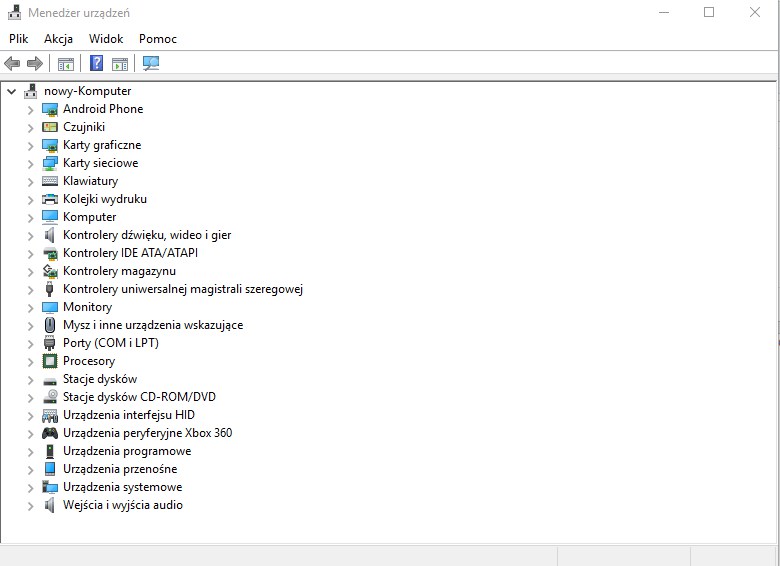Open the Plik menu
Image resolution: width=780 pixels, height=566 pixels.
tap(18, 39)
